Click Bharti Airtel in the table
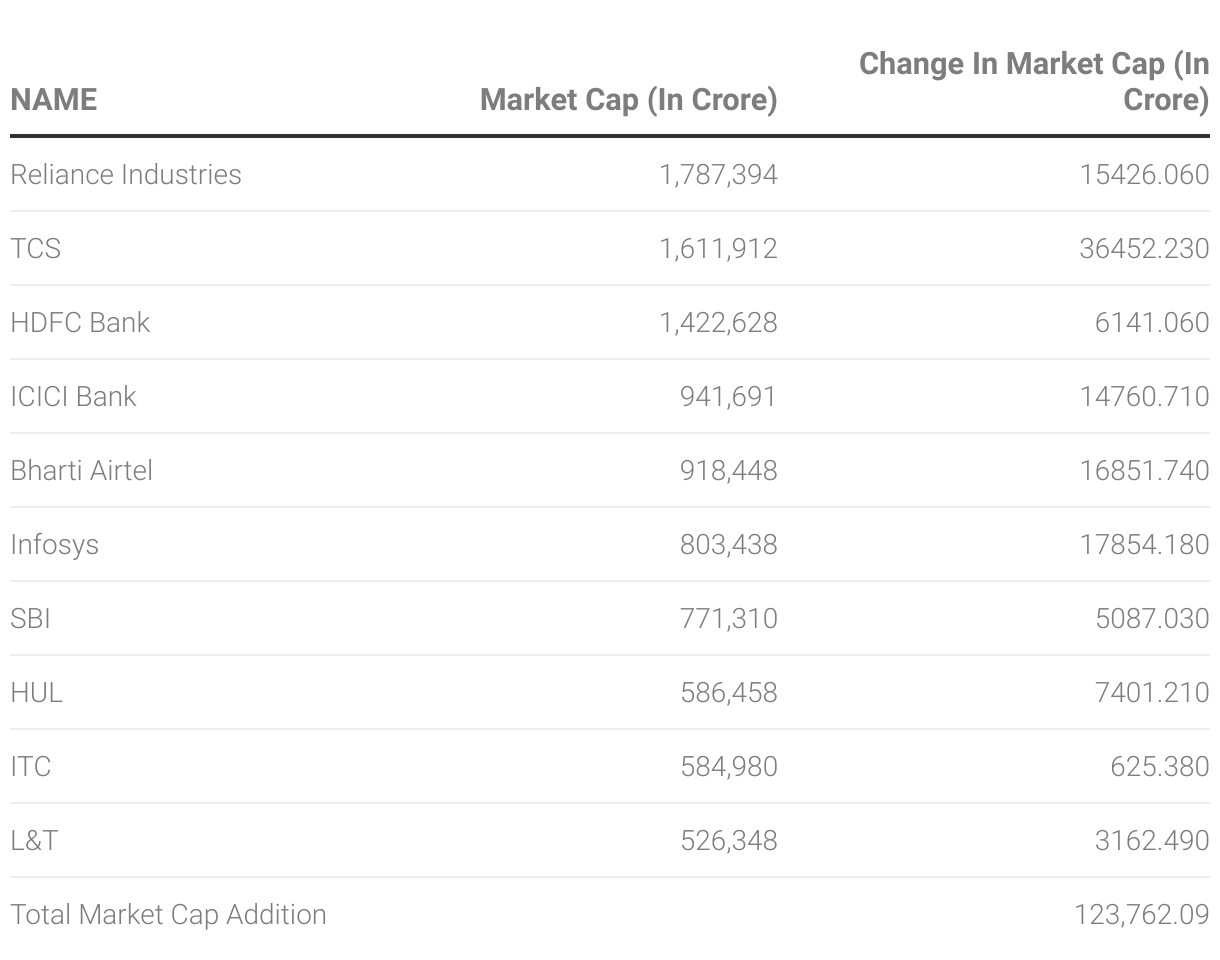This screenshot has height=960, width=1220. pos(82,470)
